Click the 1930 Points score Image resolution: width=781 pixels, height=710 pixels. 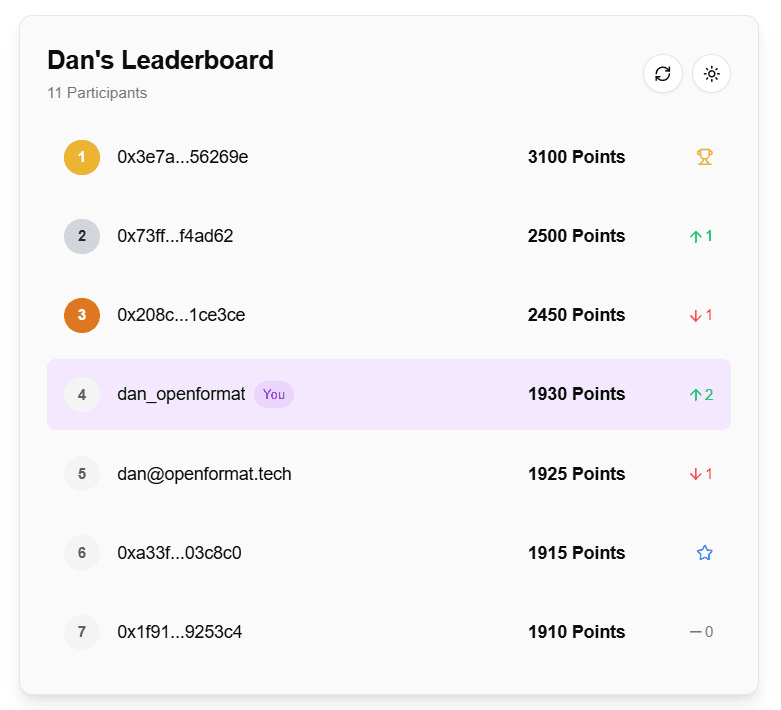tap(576, 394)
